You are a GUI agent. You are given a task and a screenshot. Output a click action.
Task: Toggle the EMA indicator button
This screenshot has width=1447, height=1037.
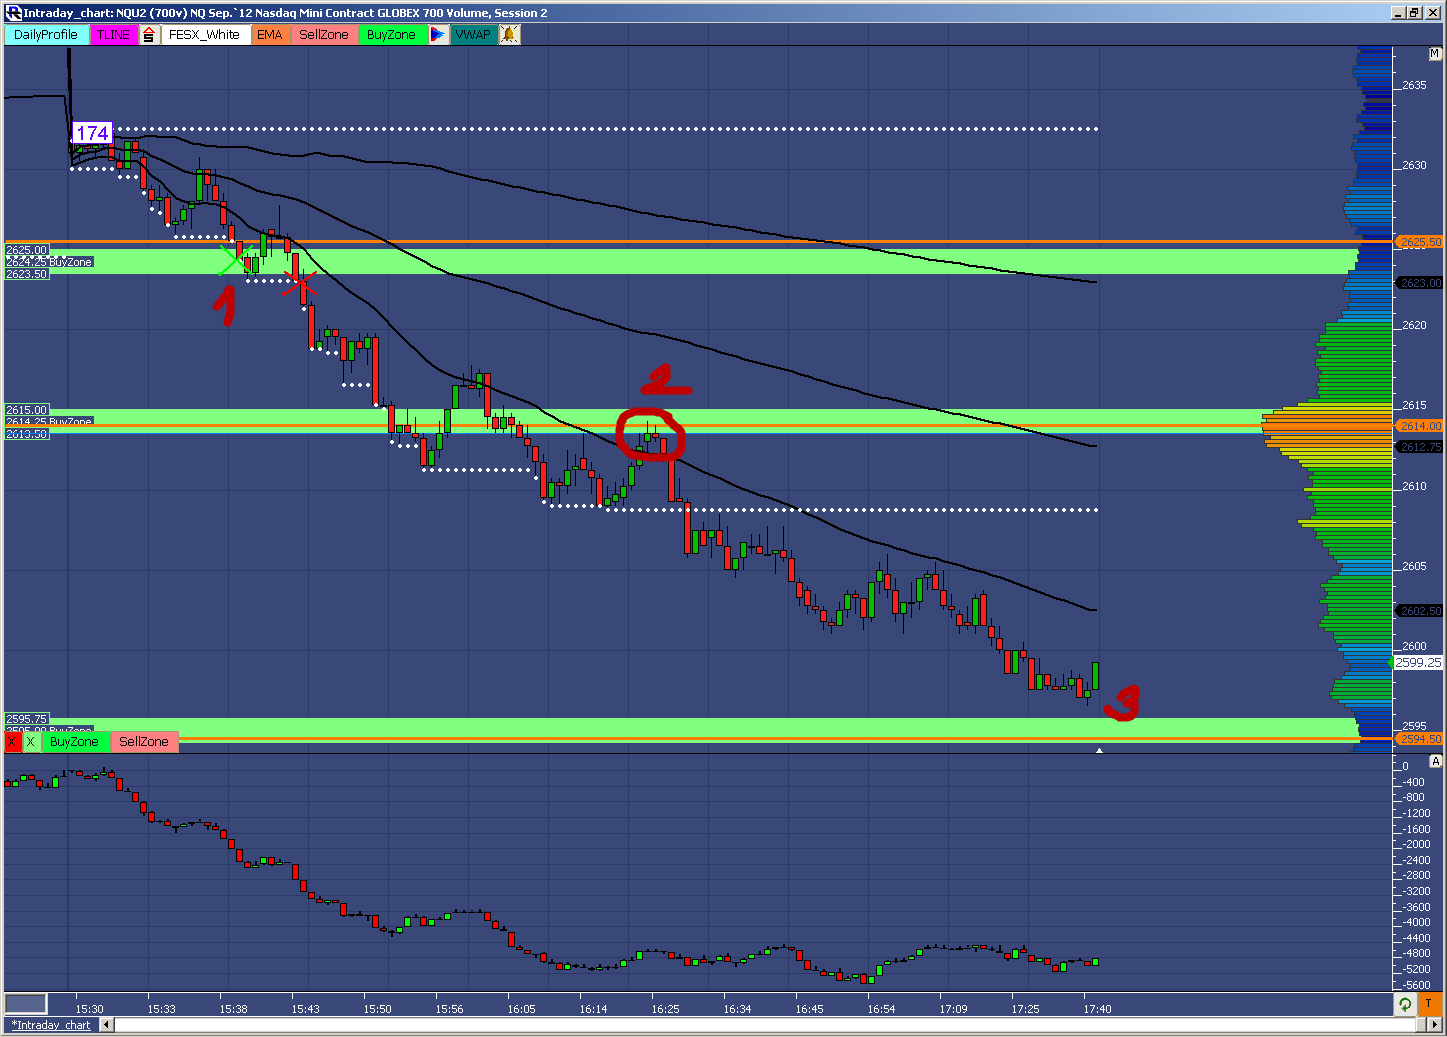pyautogui.click(x=269, y=34)
